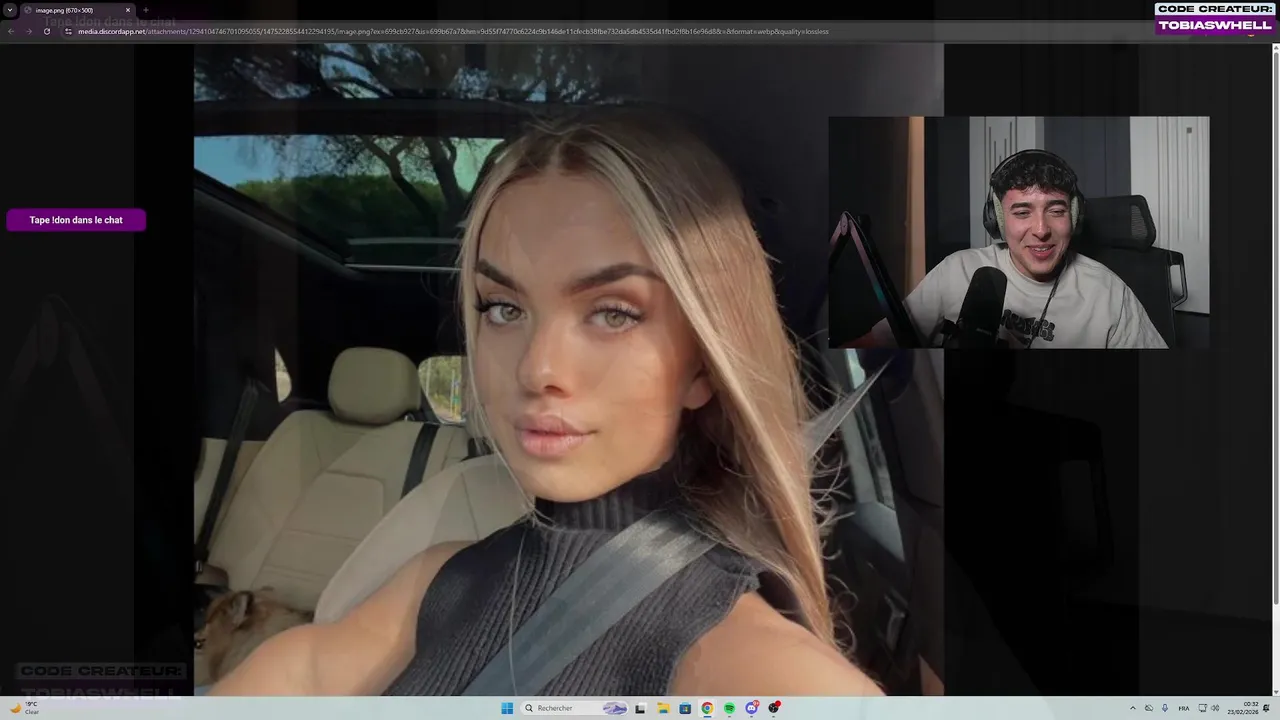Open the volume speaker icon in tray
Screen dimensions: 1280x720
(x=1215, y=708)
